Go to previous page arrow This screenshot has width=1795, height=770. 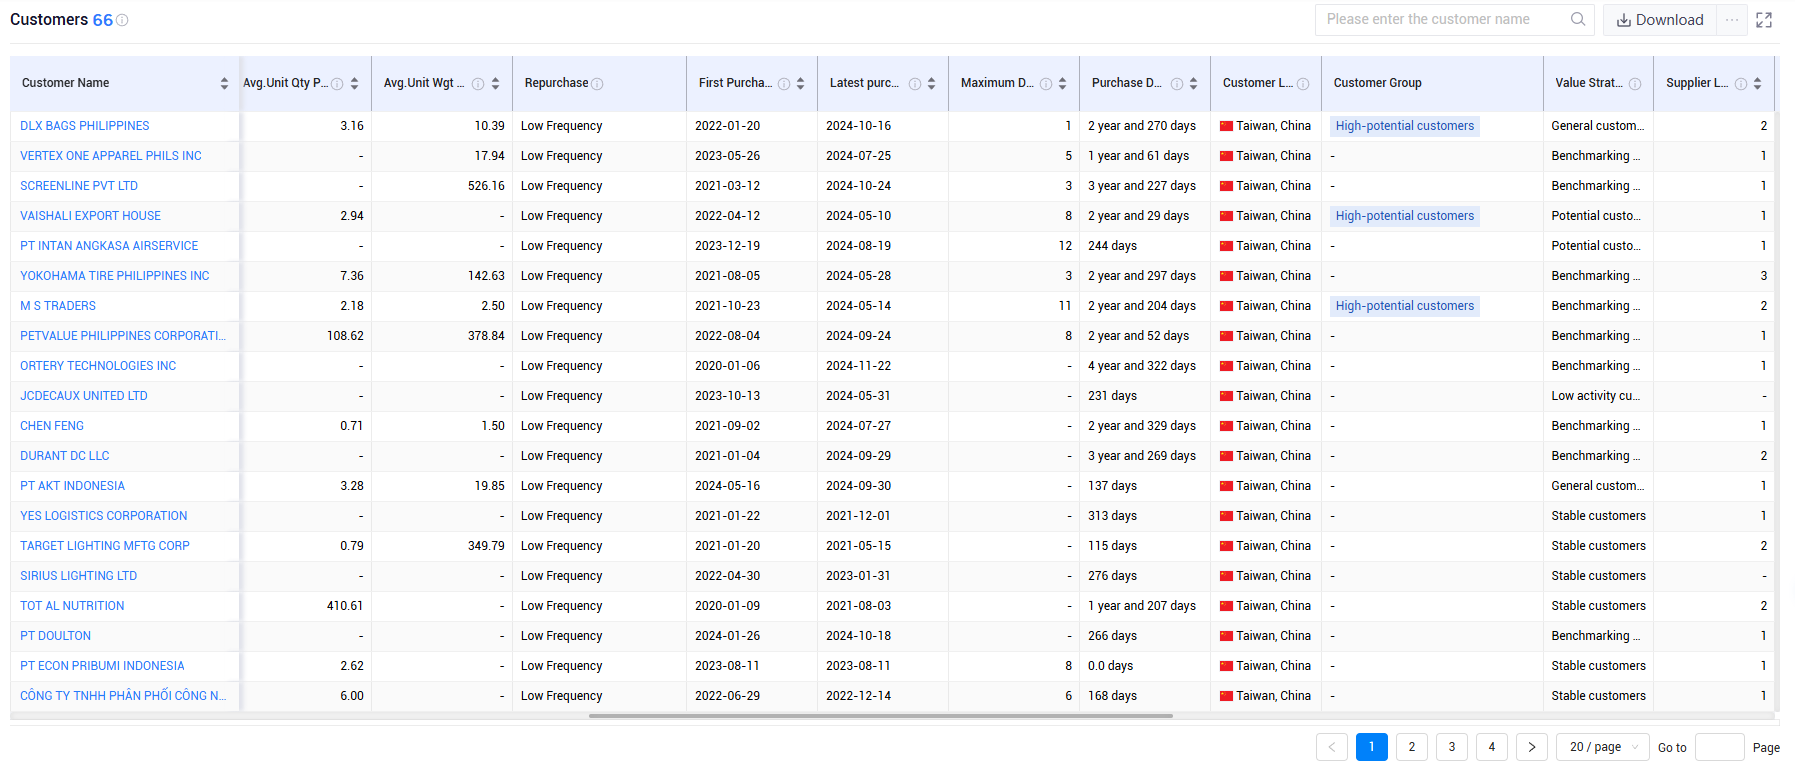tap(1332, 747)
